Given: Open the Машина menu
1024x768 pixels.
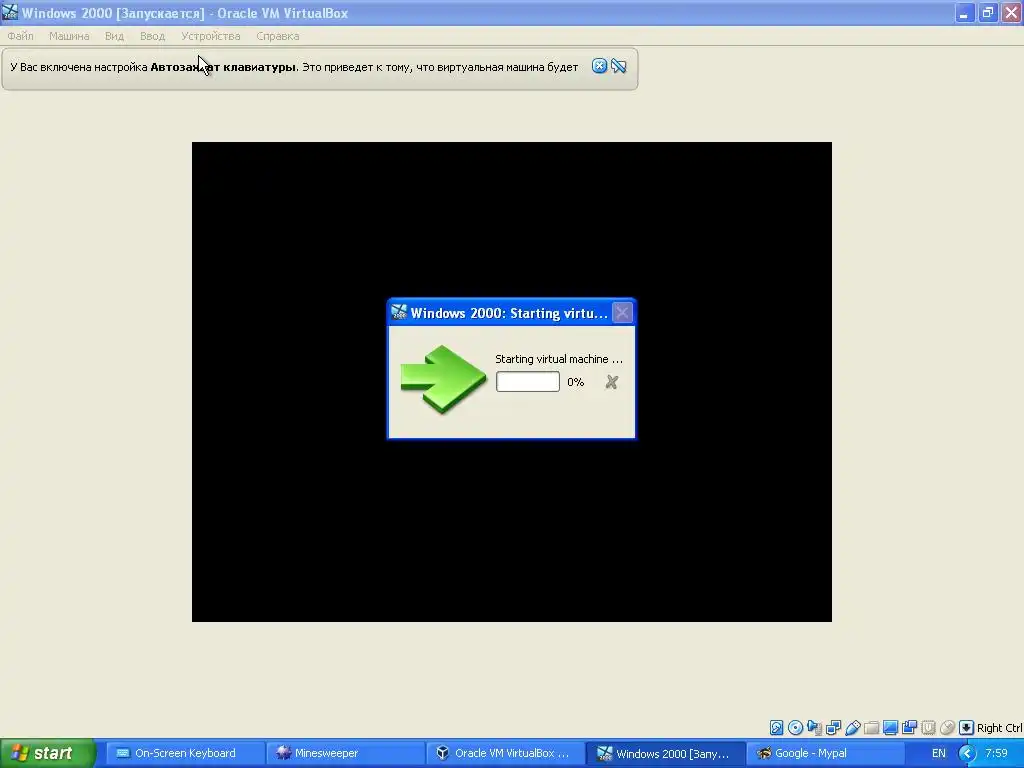Looking at the screenshot, I should pos(69,36).
